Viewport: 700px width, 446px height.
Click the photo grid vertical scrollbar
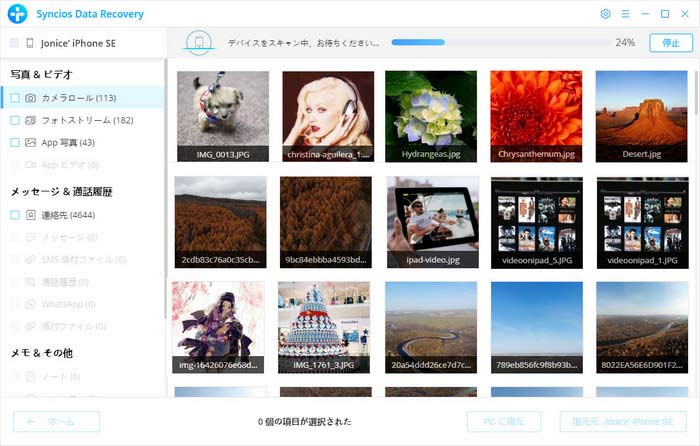(x=697, y=92)
